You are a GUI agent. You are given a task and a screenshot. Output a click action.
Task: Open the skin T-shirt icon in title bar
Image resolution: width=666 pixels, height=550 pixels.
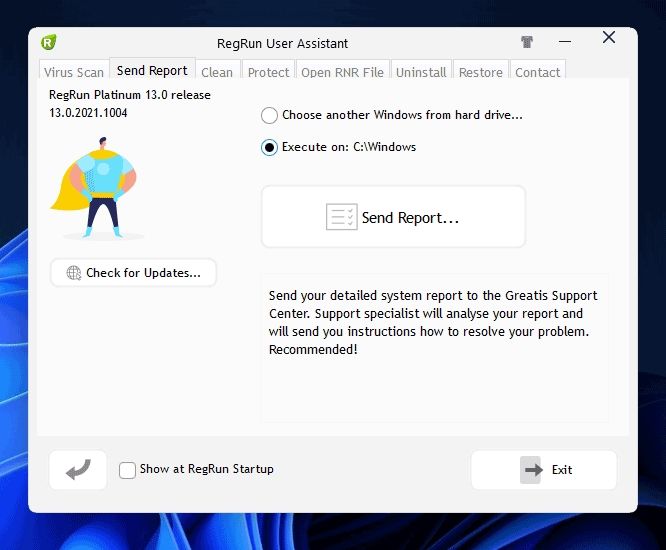[527, 42]
